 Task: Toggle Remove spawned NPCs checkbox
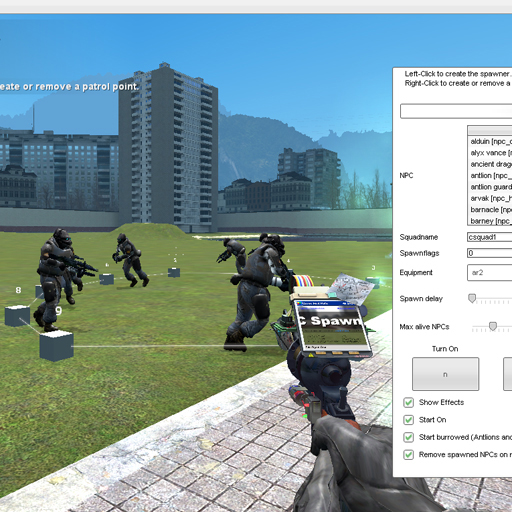[x=408, y=454]
